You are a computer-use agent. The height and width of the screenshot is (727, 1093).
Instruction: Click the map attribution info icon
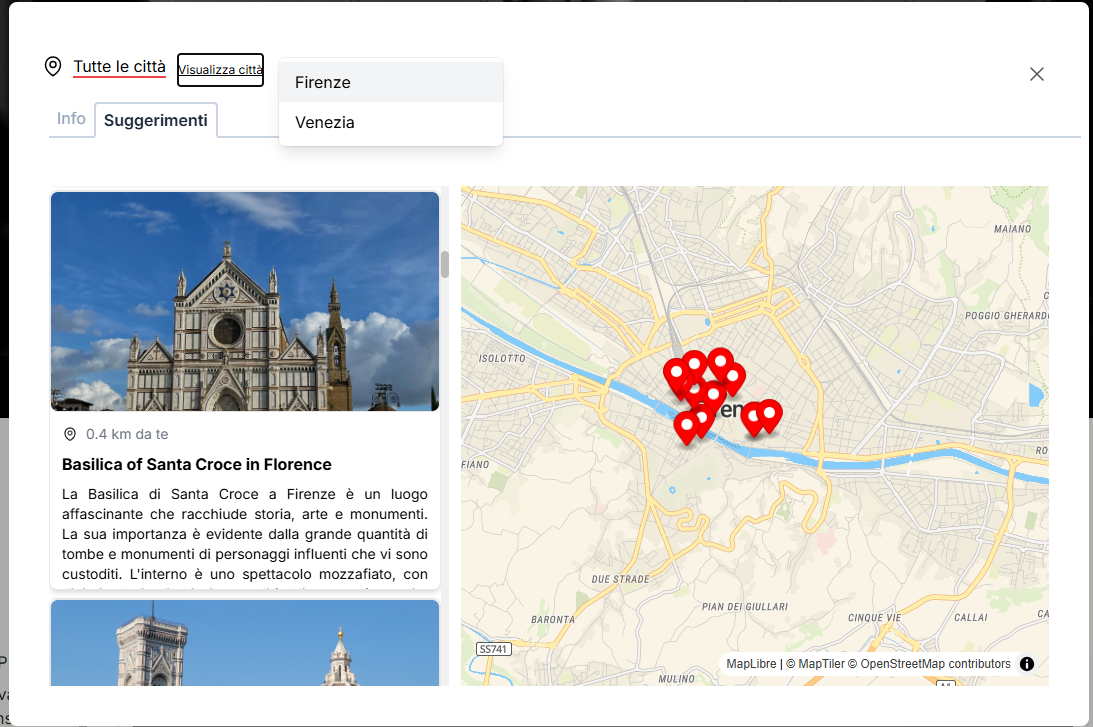(1027, 664)
